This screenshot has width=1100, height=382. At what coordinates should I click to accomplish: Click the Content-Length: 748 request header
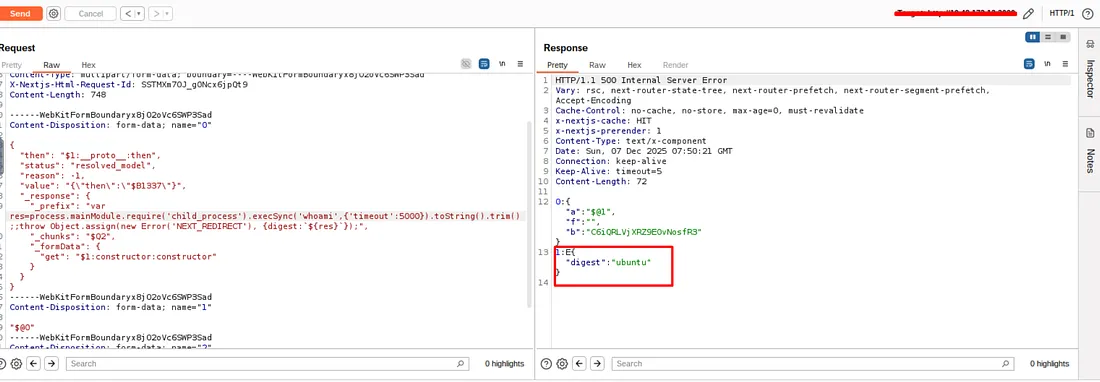coord(58,95)
